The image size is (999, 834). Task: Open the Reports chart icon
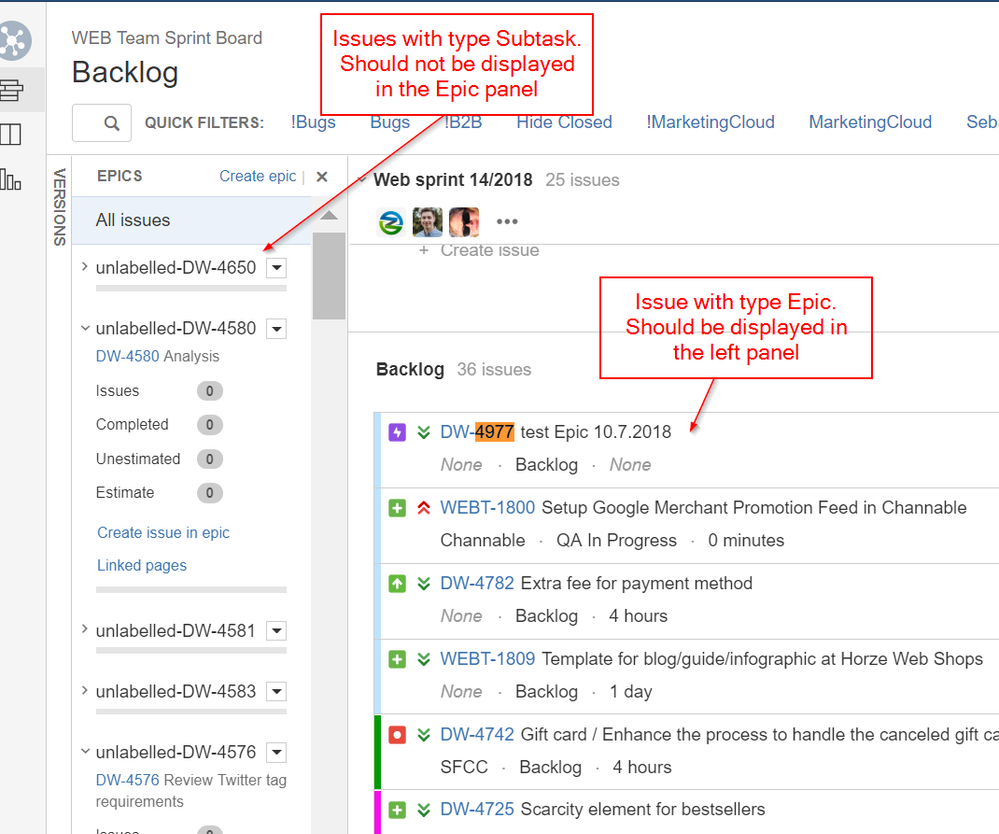(10, 180)
